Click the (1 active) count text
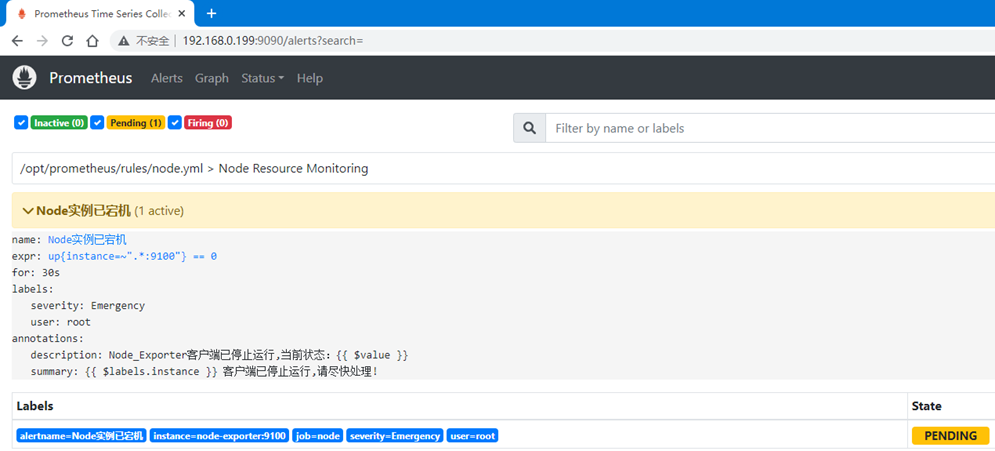This screenshot has width=995, height=451. coord(159,211)
